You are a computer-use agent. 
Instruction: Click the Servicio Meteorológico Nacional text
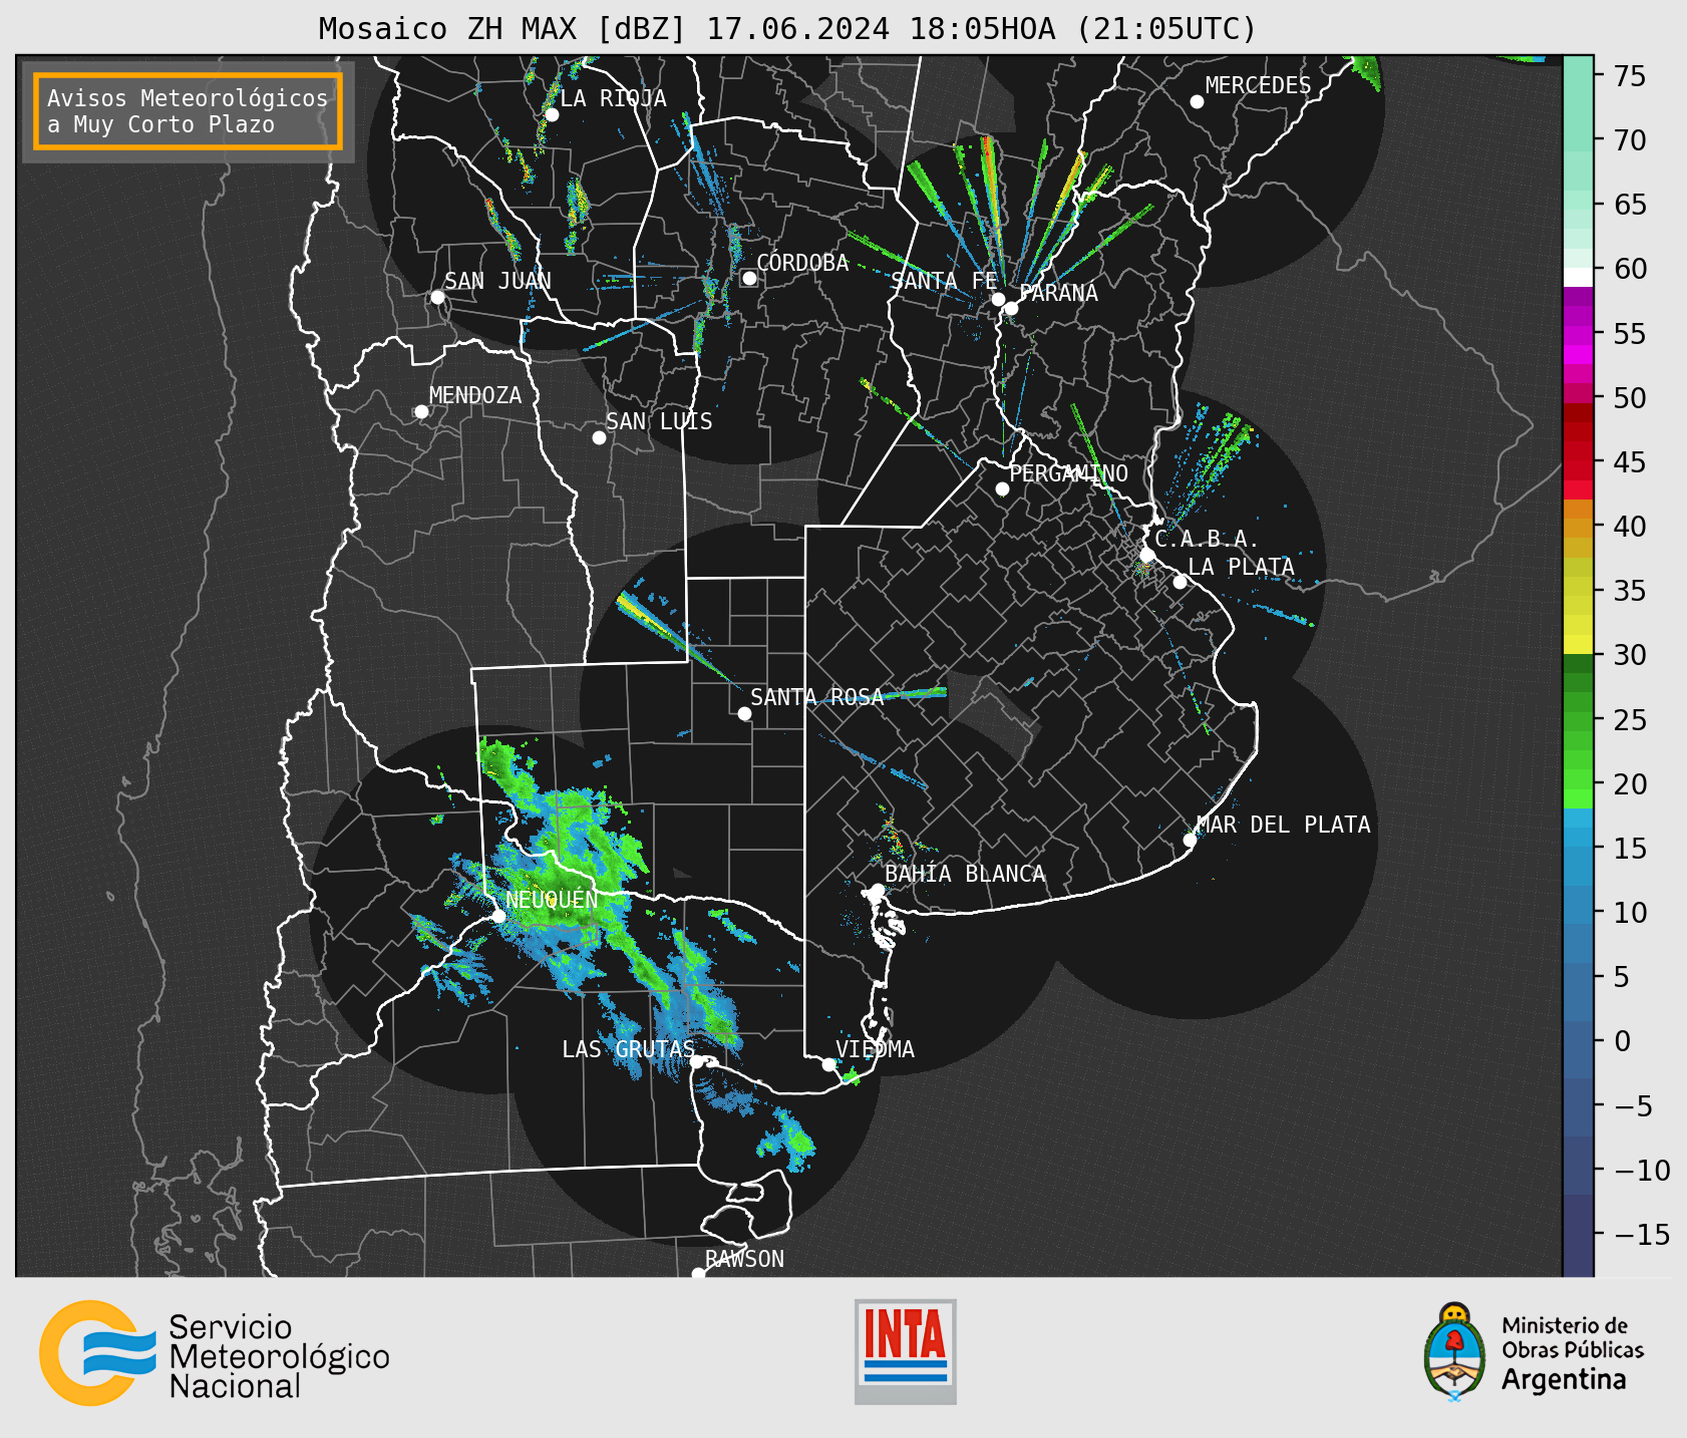278,1356
